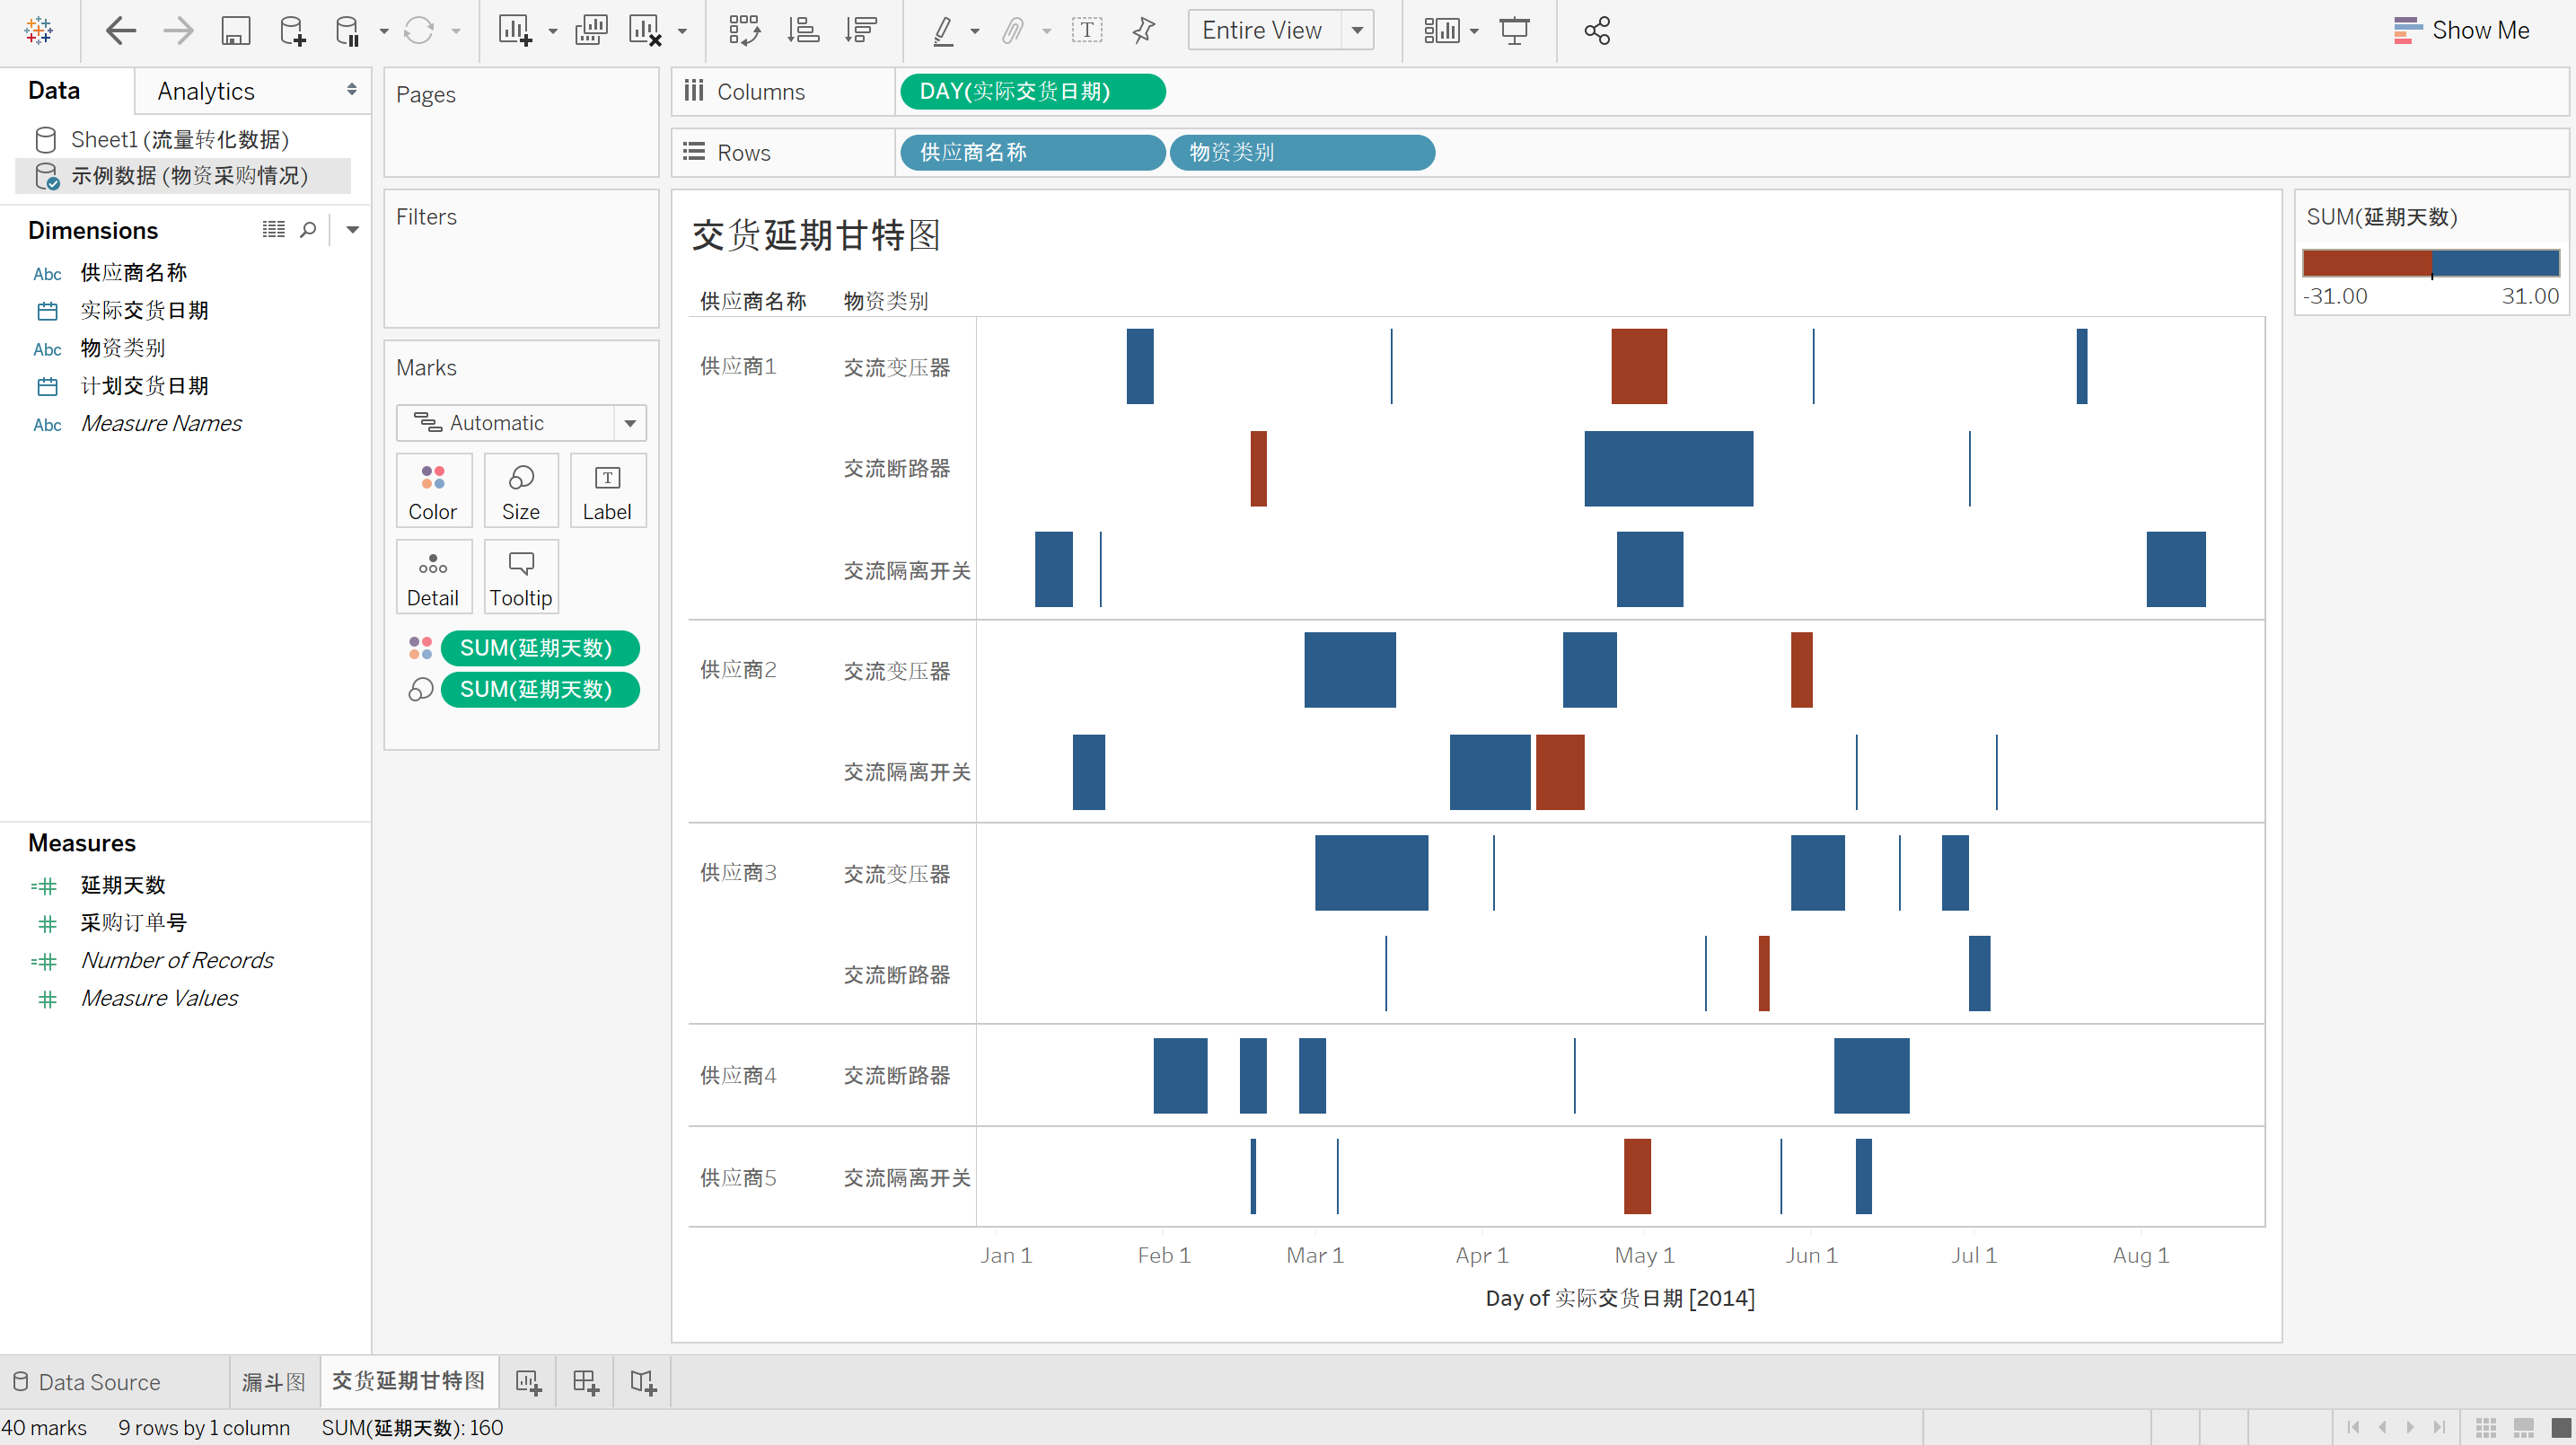
Task: Click the Tooltip marks button
Action: [520, 577]
